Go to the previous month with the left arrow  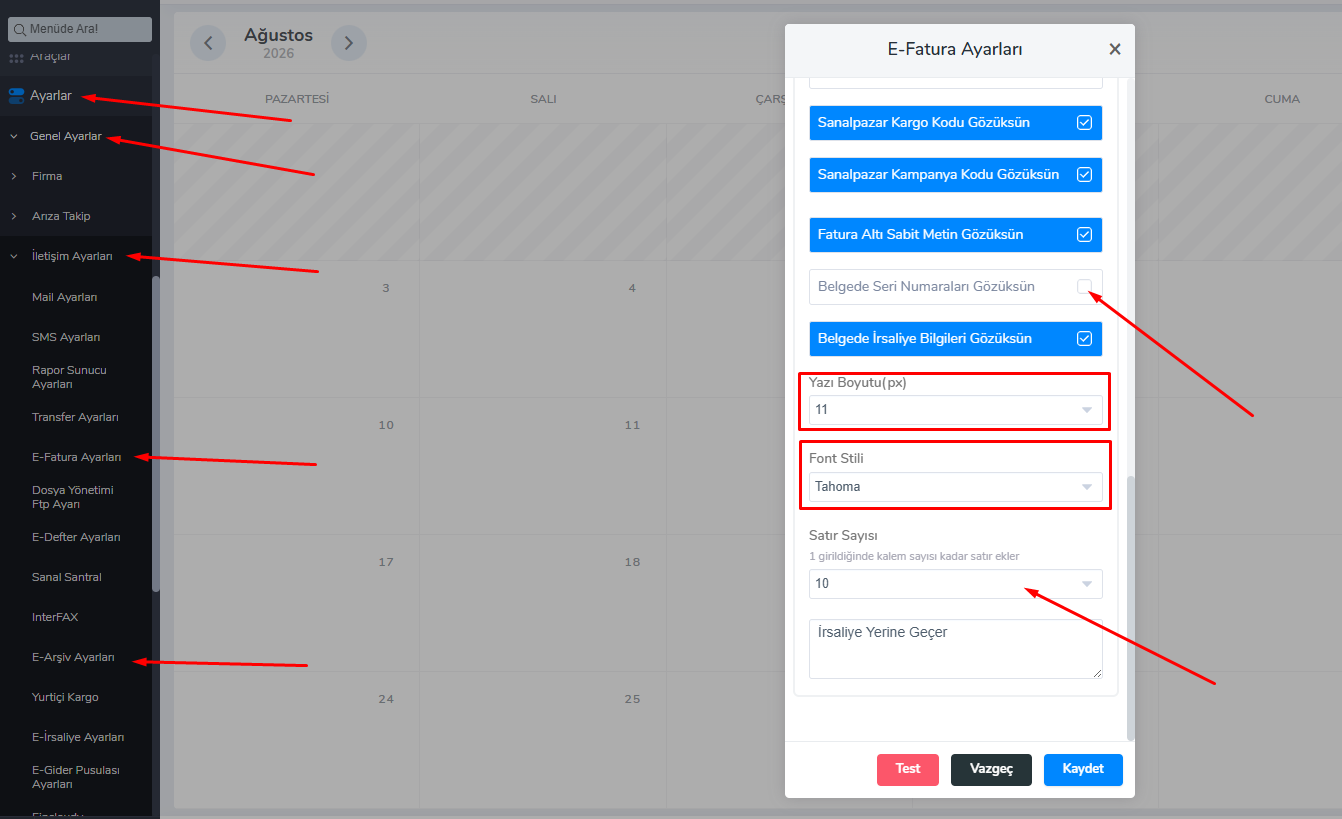click(x=208, y=42)
